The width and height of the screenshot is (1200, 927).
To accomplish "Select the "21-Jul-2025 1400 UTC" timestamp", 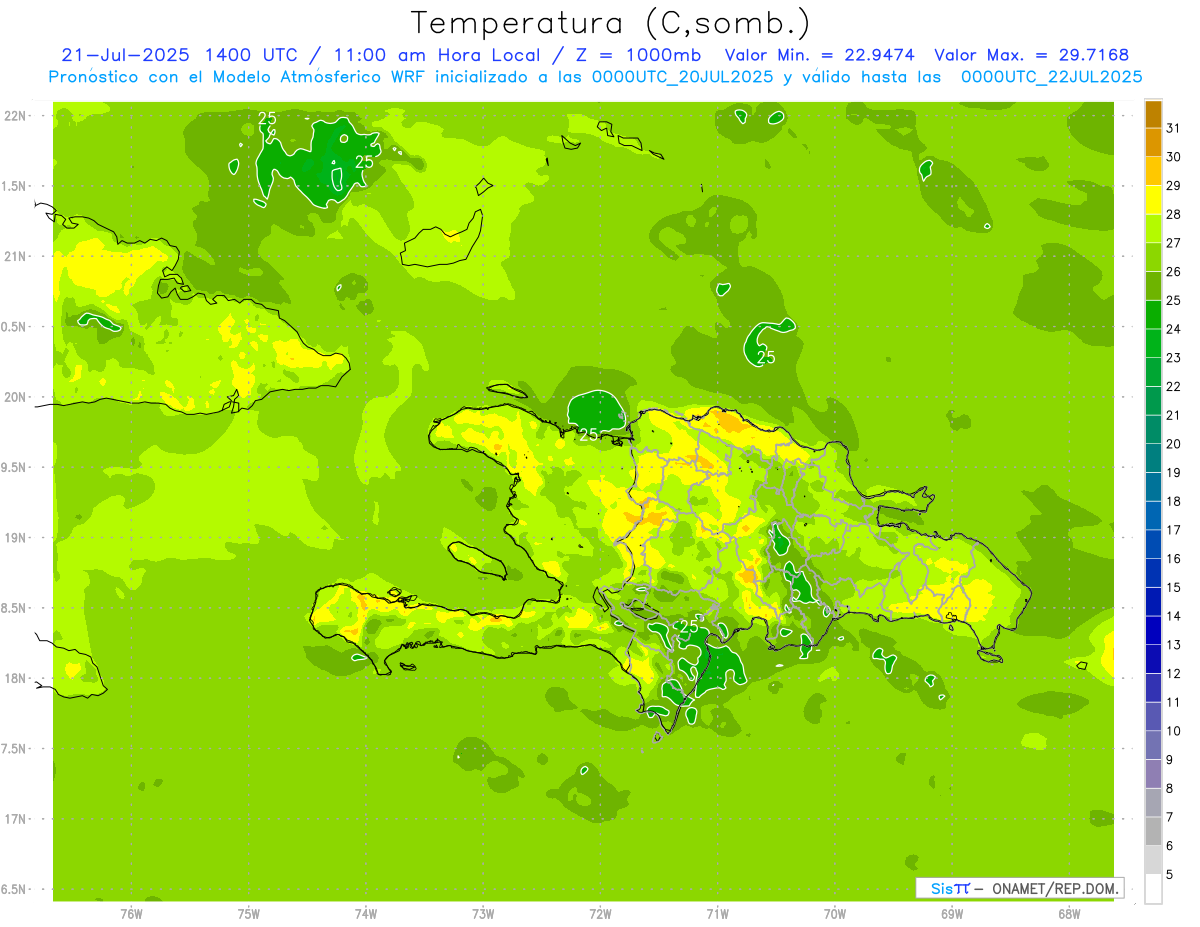I will pyautogui.click(x=178, y=55).
